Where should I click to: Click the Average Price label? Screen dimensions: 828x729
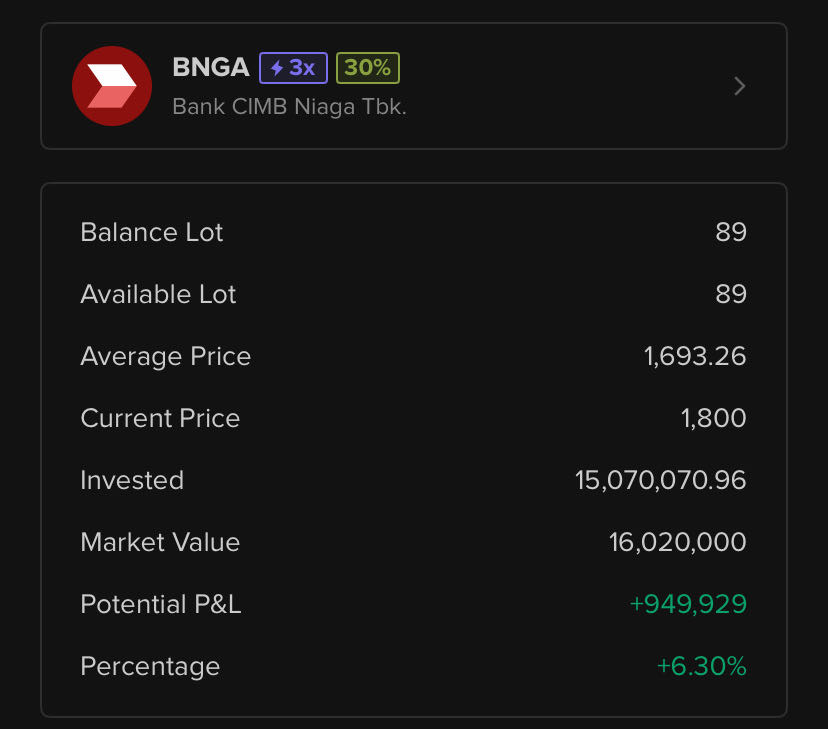(x=166, y=356)
